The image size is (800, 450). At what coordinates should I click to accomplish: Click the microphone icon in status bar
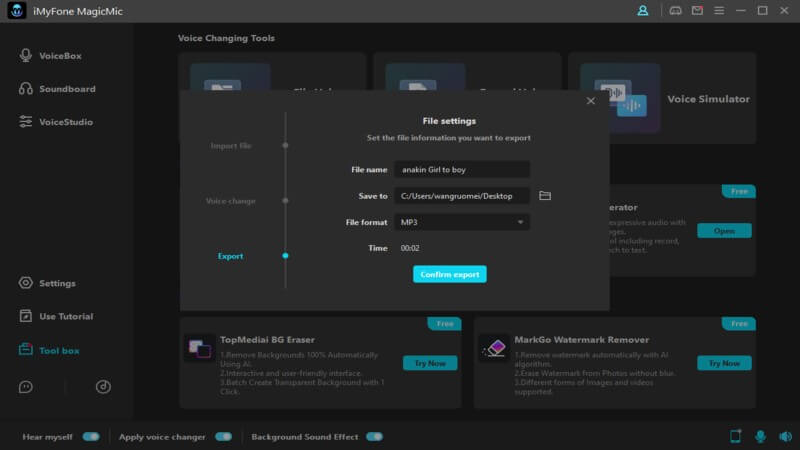tap(760, 436)
